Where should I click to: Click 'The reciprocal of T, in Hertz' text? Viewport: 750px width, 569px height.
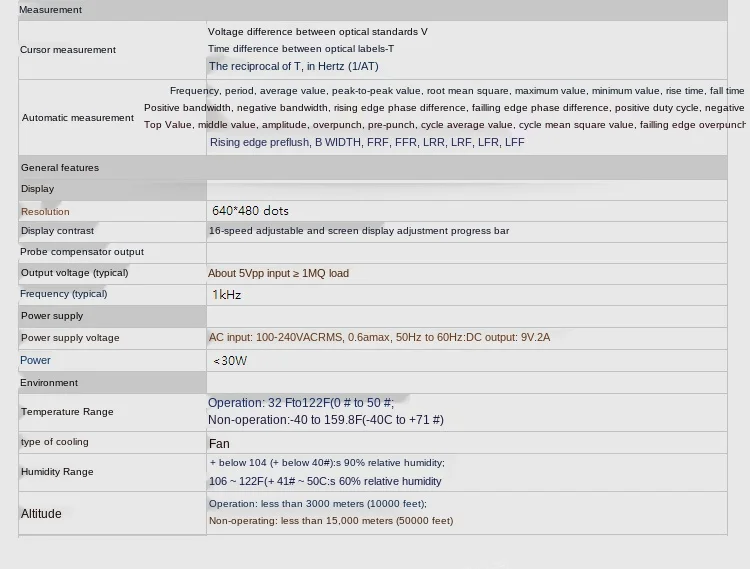tap(294, 66)
